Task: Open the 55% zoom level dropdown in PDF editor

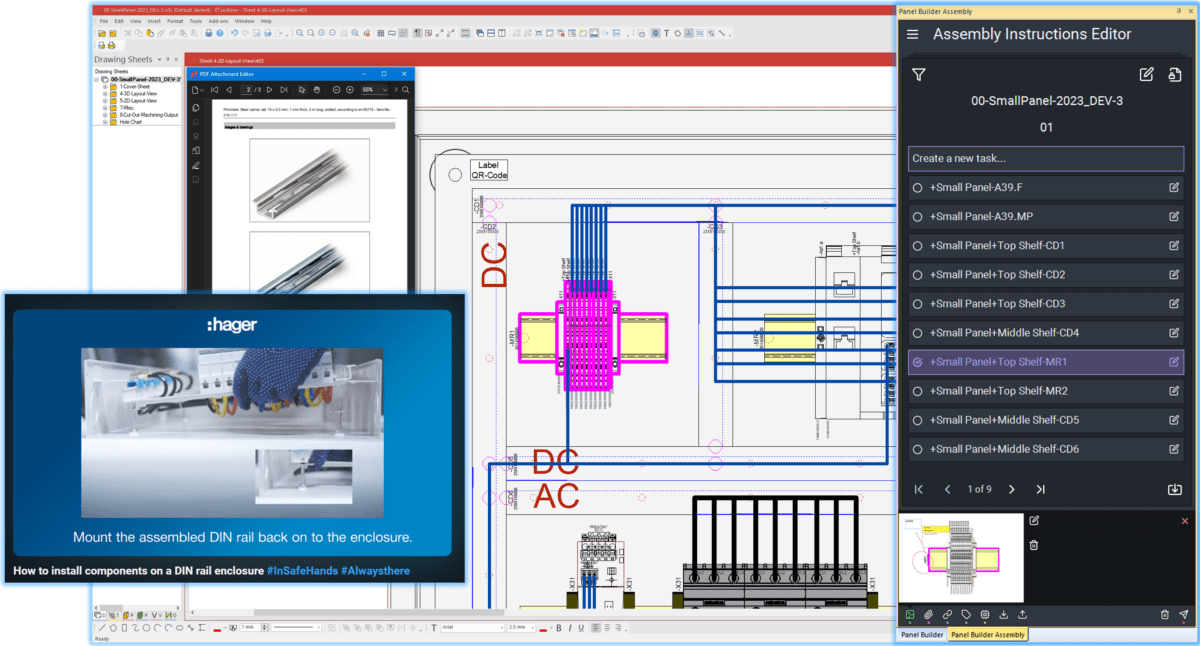Action: coord(375,89)
